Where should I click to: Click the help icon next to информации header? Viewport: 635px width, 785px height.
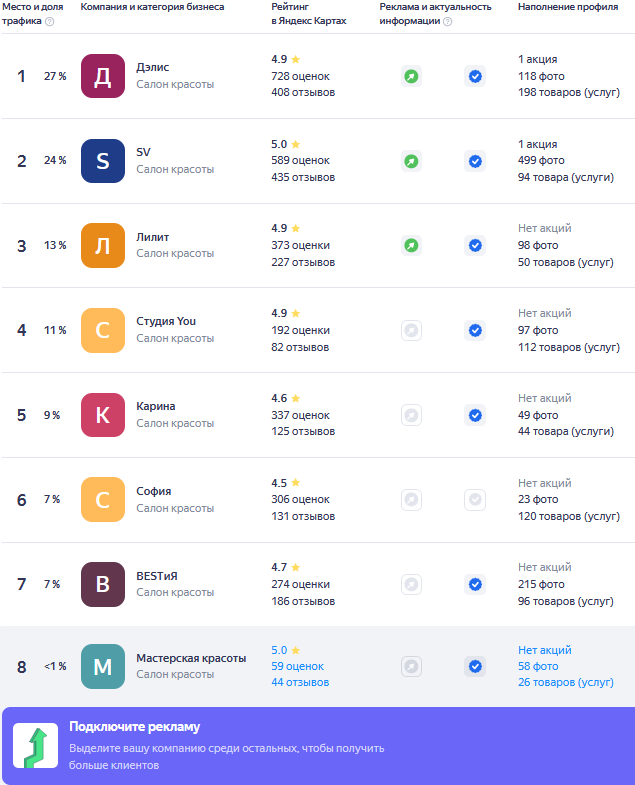coord(448,21)
